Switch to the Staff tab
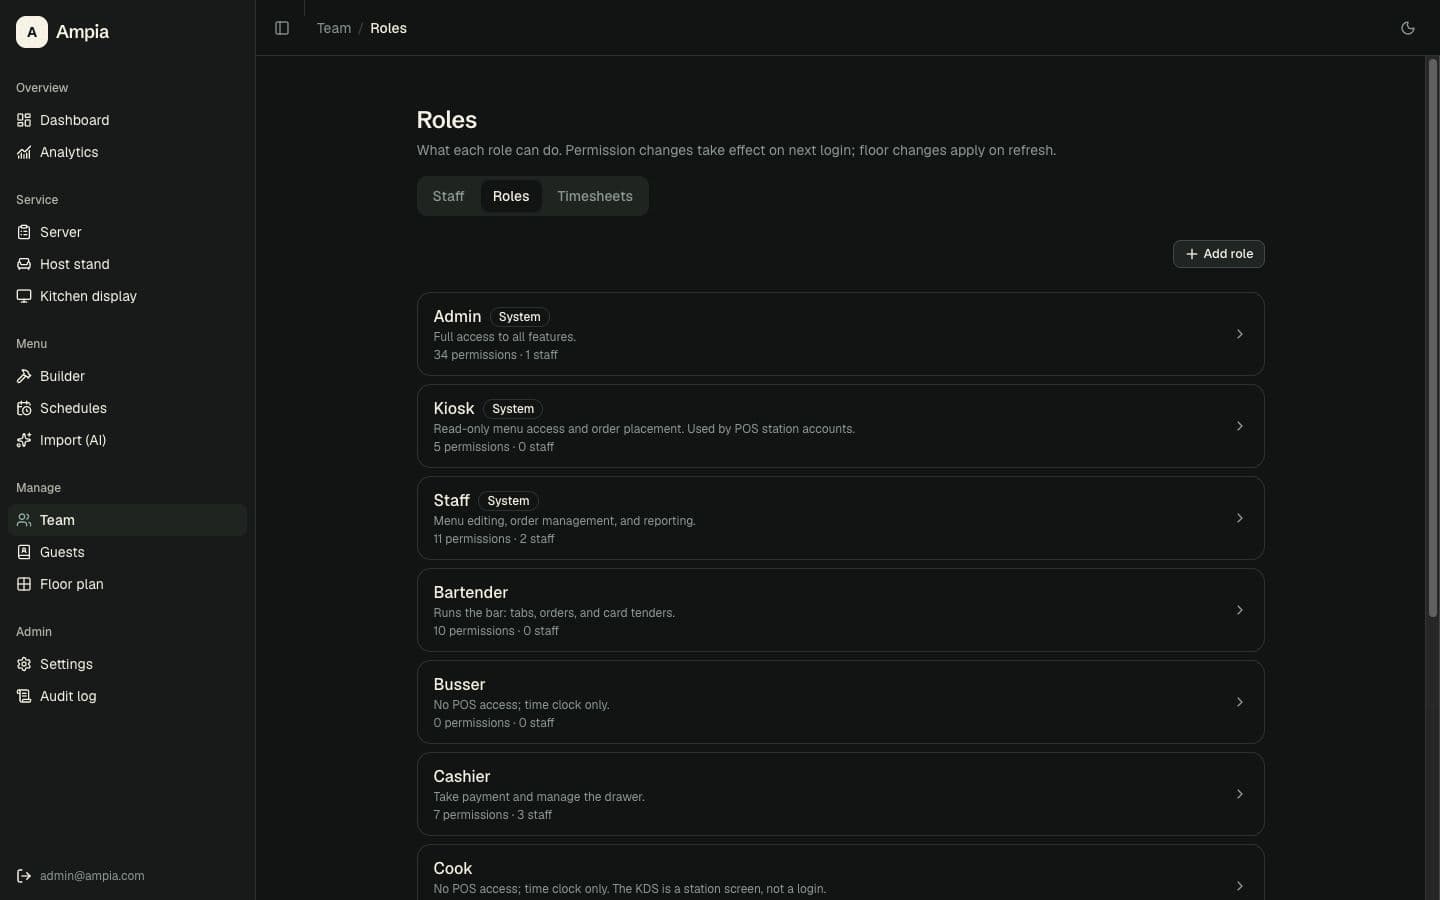 pos(448,196)
